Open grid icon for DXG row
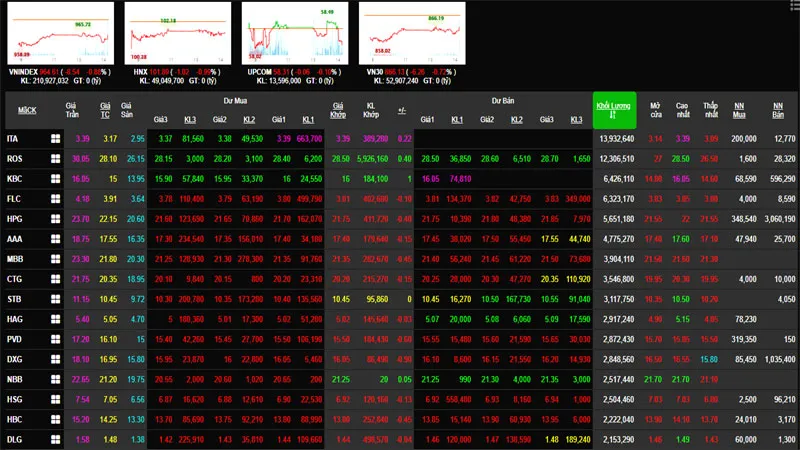The height and width of the screenshot is (450, 800). pyautogui.click(x=55, y=359)
